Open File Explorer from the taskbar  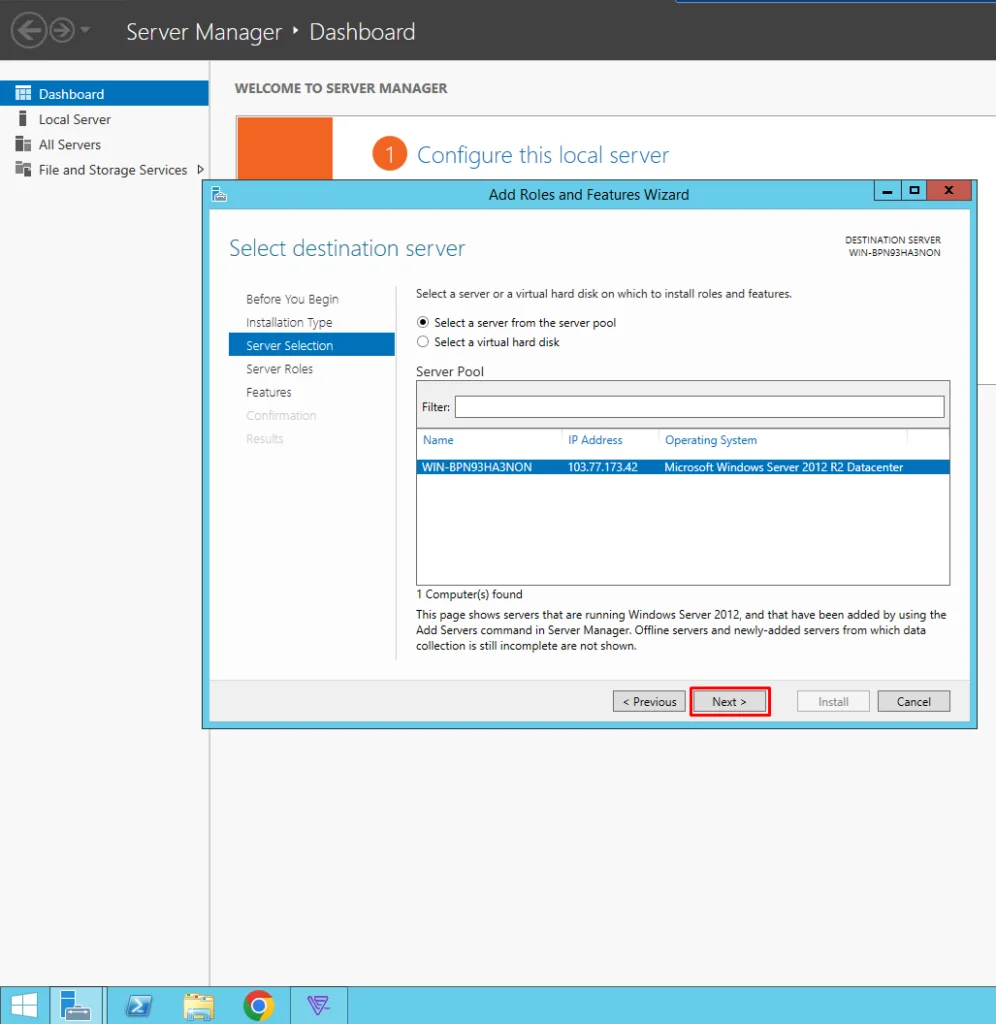click(x=199, y=1006)
